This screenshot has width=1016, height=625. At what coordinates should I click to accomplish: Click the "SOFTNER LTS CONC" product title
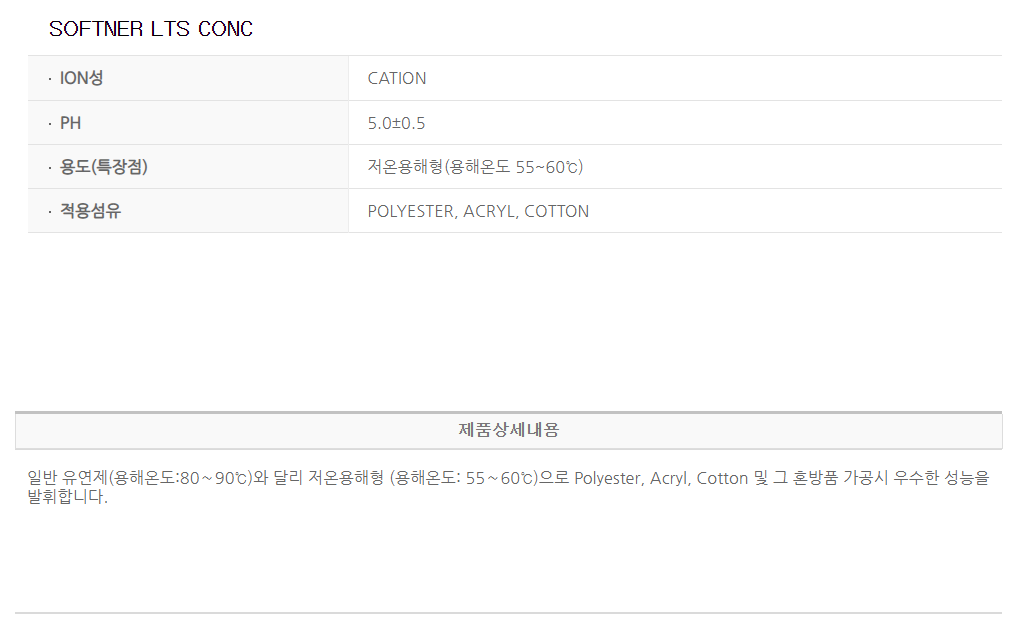coord(151,30)
